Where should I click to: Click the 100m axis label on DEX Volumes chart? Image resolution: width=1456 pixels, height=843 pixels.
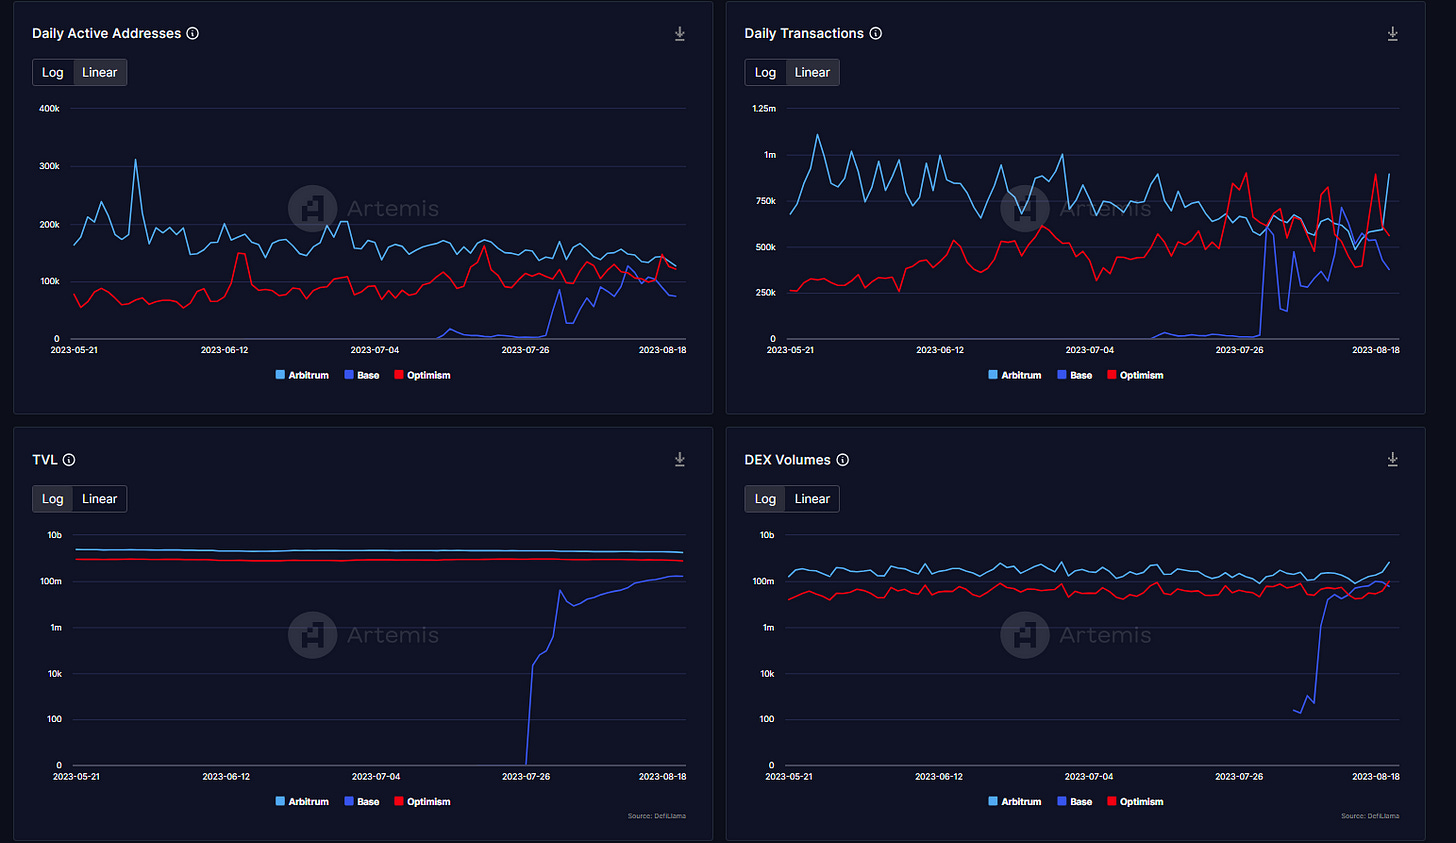764,581
